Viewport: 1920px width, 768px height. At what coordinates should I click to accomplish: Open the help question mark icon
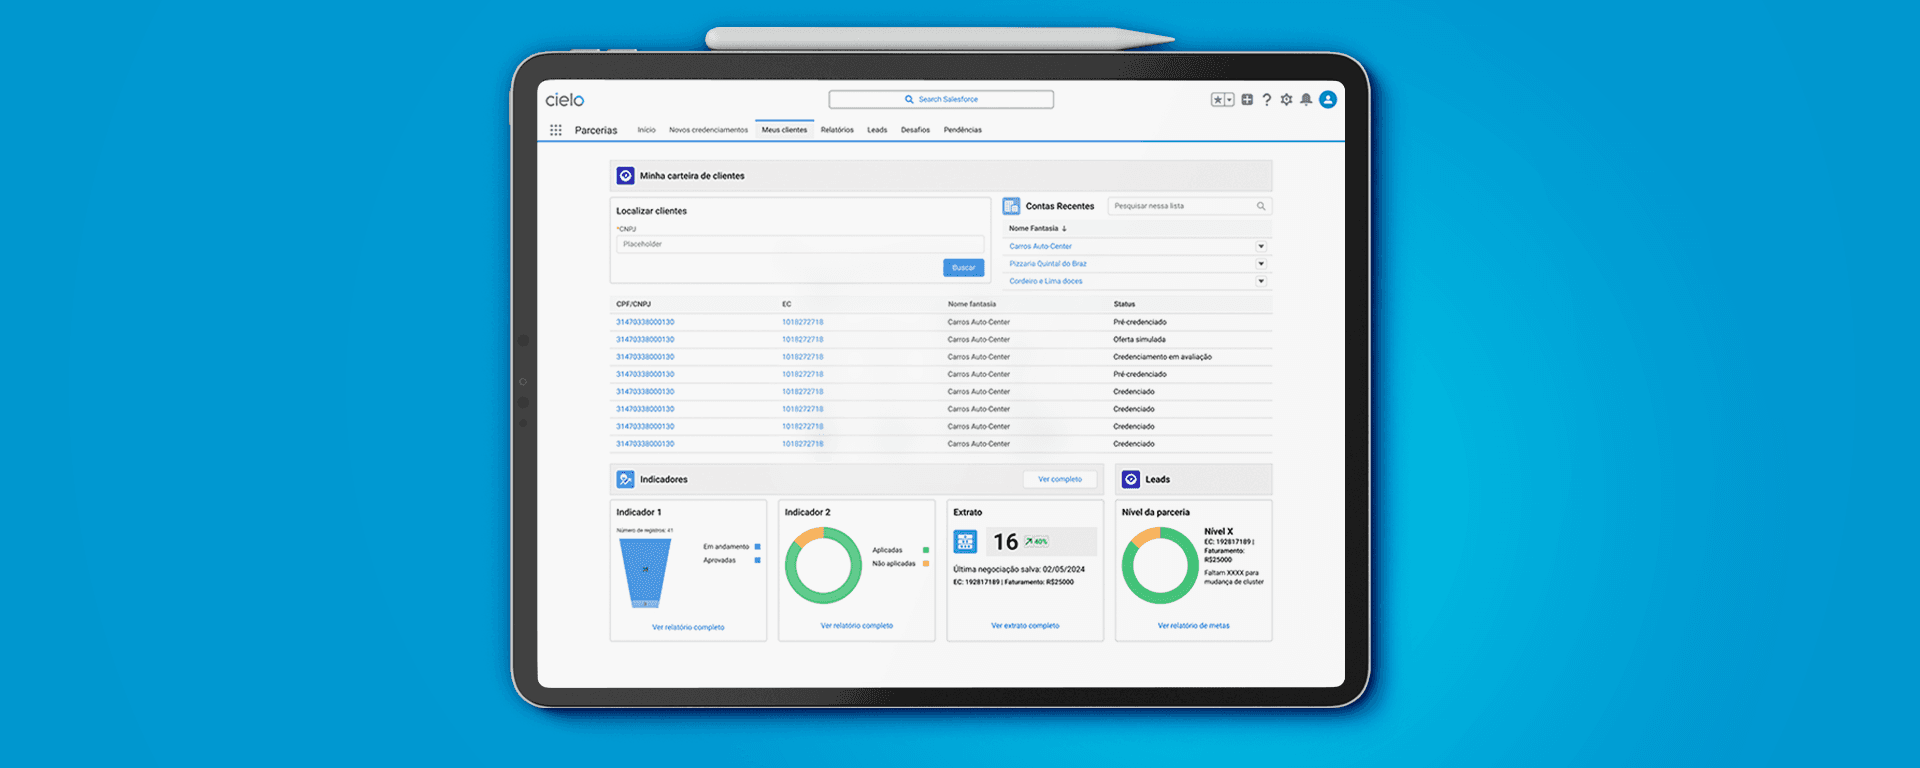tap(1267, 100)
